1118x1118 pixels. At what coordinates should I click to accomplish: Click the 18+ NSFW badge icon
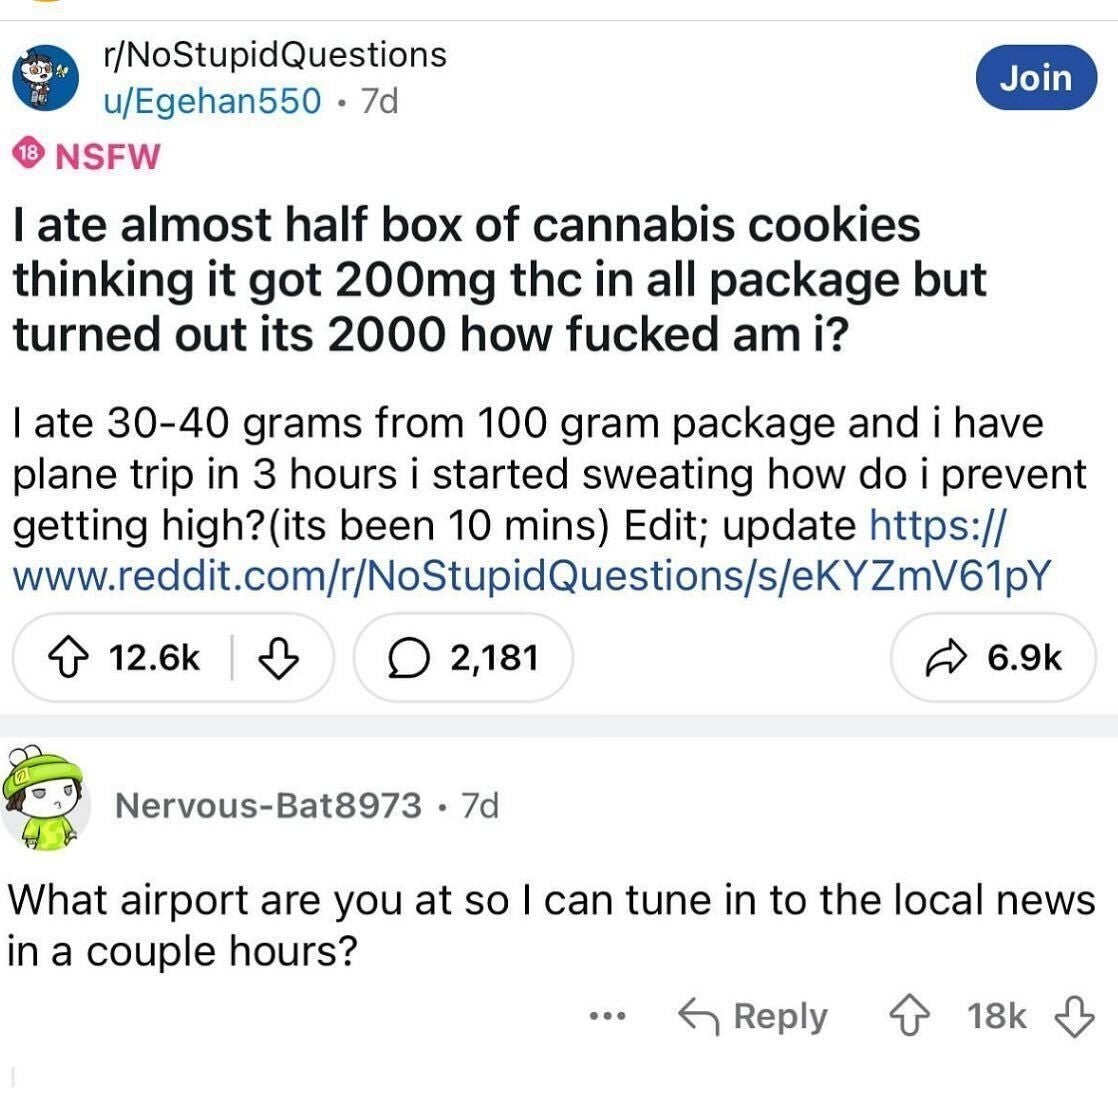(30, 155)
